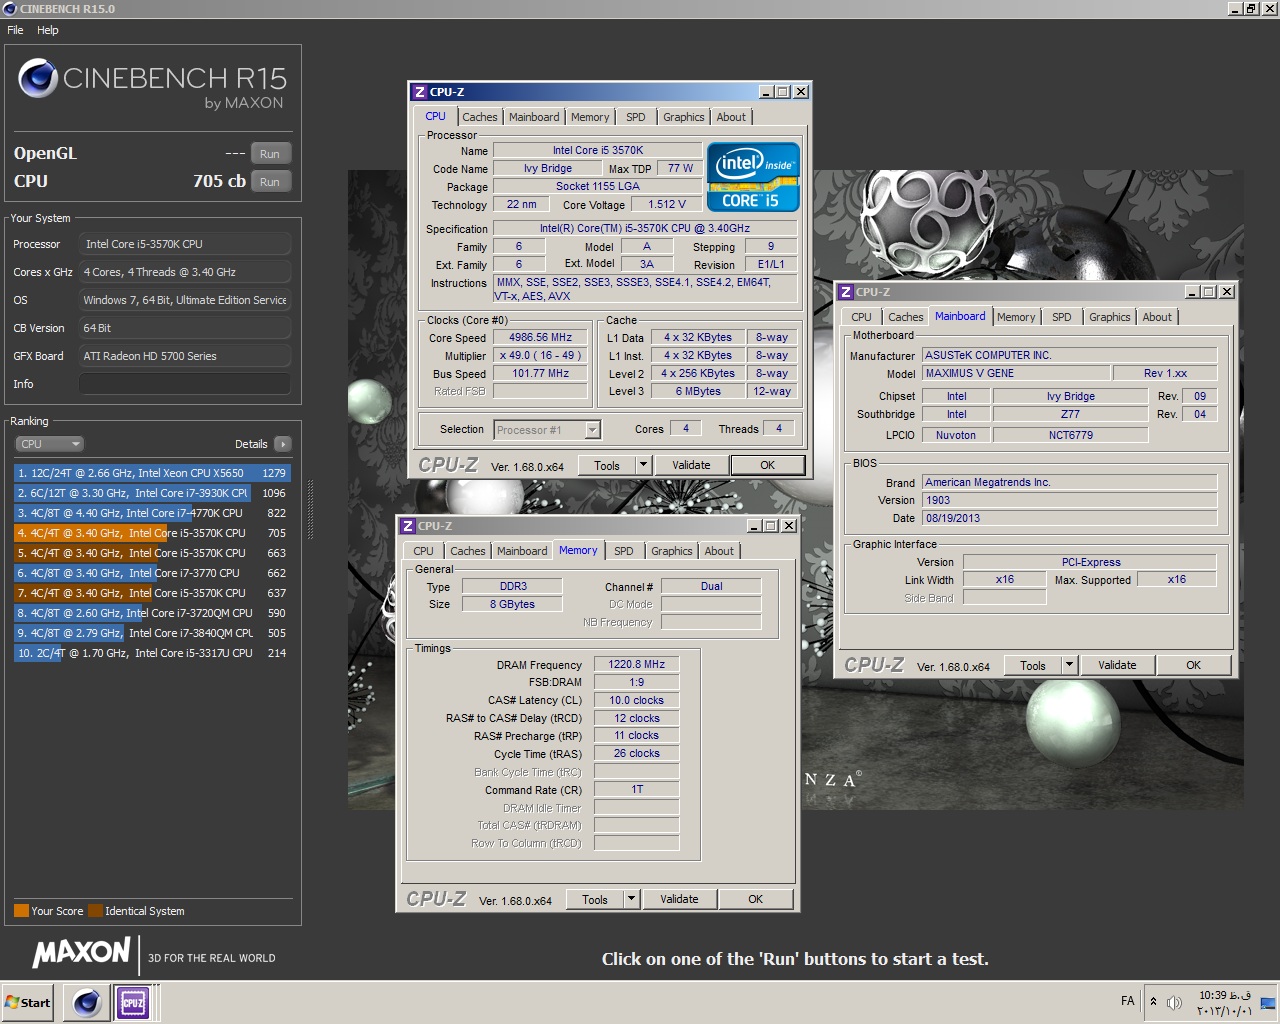Click the volume speaker icon in system tray
The image size is (1280, 1024).
1174,1002
